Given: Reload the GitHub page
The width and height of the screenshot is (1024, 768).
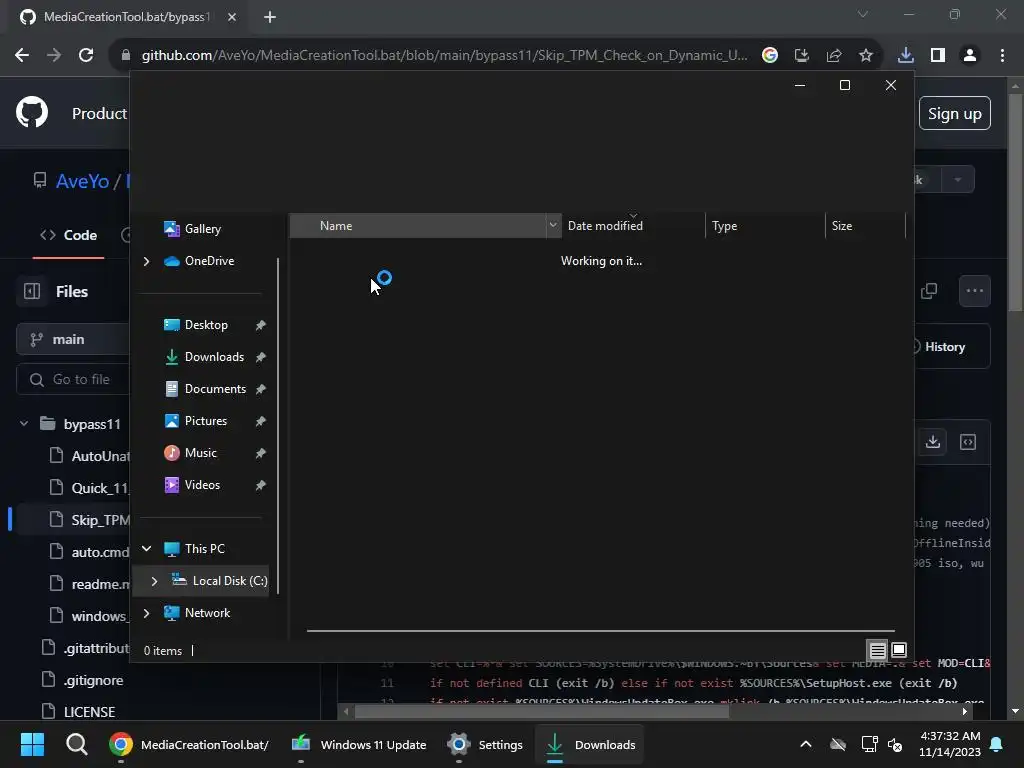Looking at the screenshot, I should coord(86,55).
